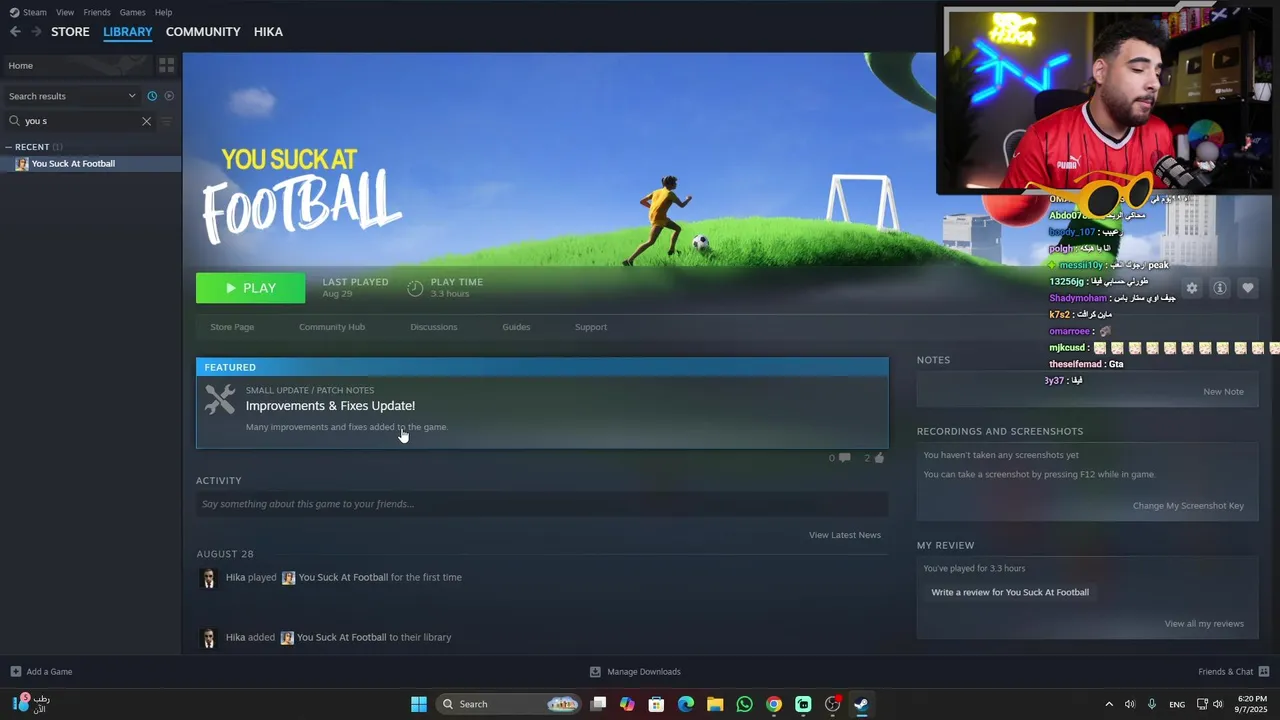The image size is (1280, 720).
Task: Open the STORE section
Action: pyautogui.click(x=70, y=32)
